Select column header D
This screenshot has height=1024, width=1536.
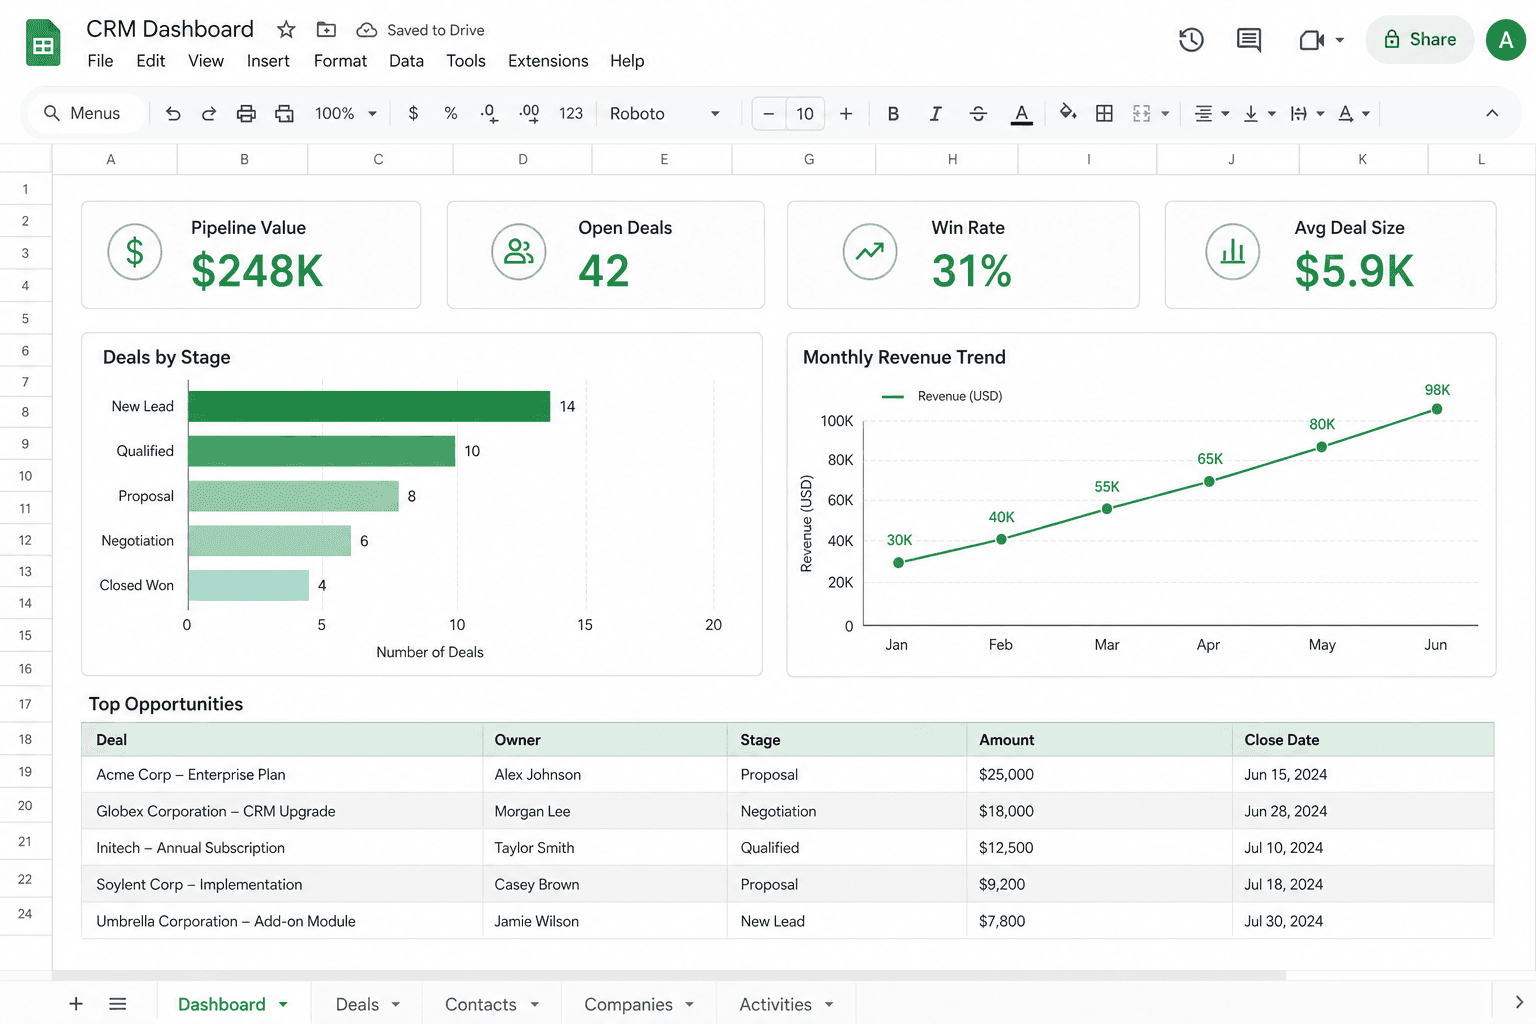522,159
